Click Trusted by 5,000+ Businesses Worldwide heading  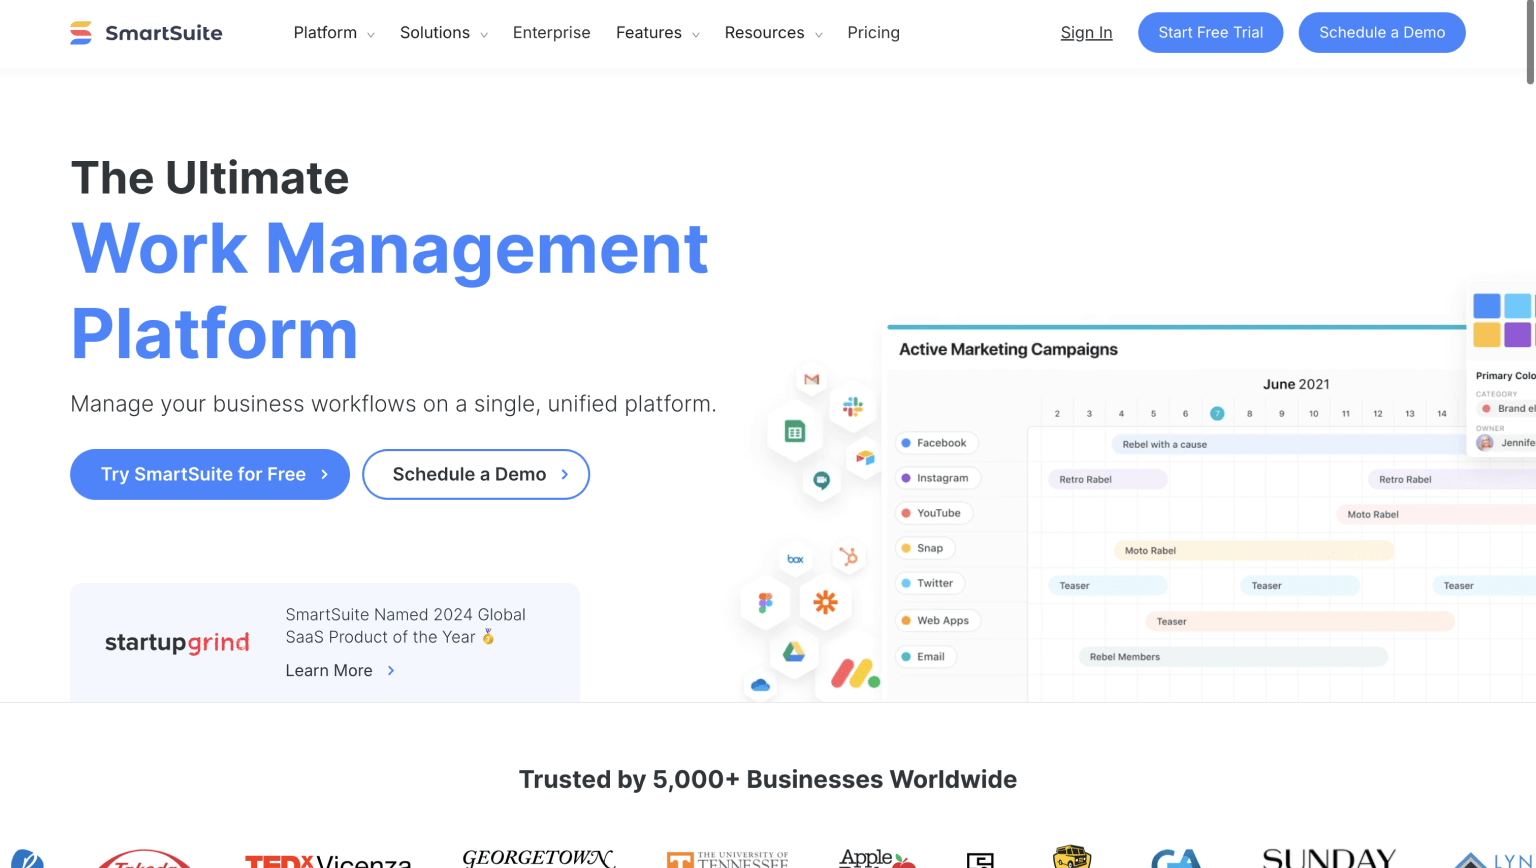(768, 780)
